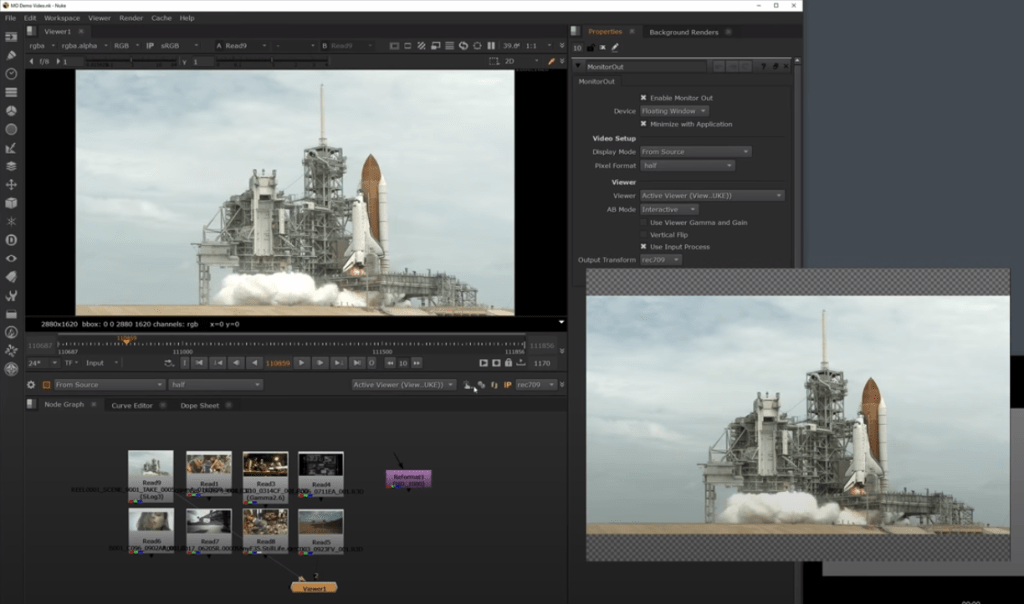Image resolution: width=1024 pixels, height=604 pixels.
Task: Select the Reformat1 node in graph
Action: point(408,479)
